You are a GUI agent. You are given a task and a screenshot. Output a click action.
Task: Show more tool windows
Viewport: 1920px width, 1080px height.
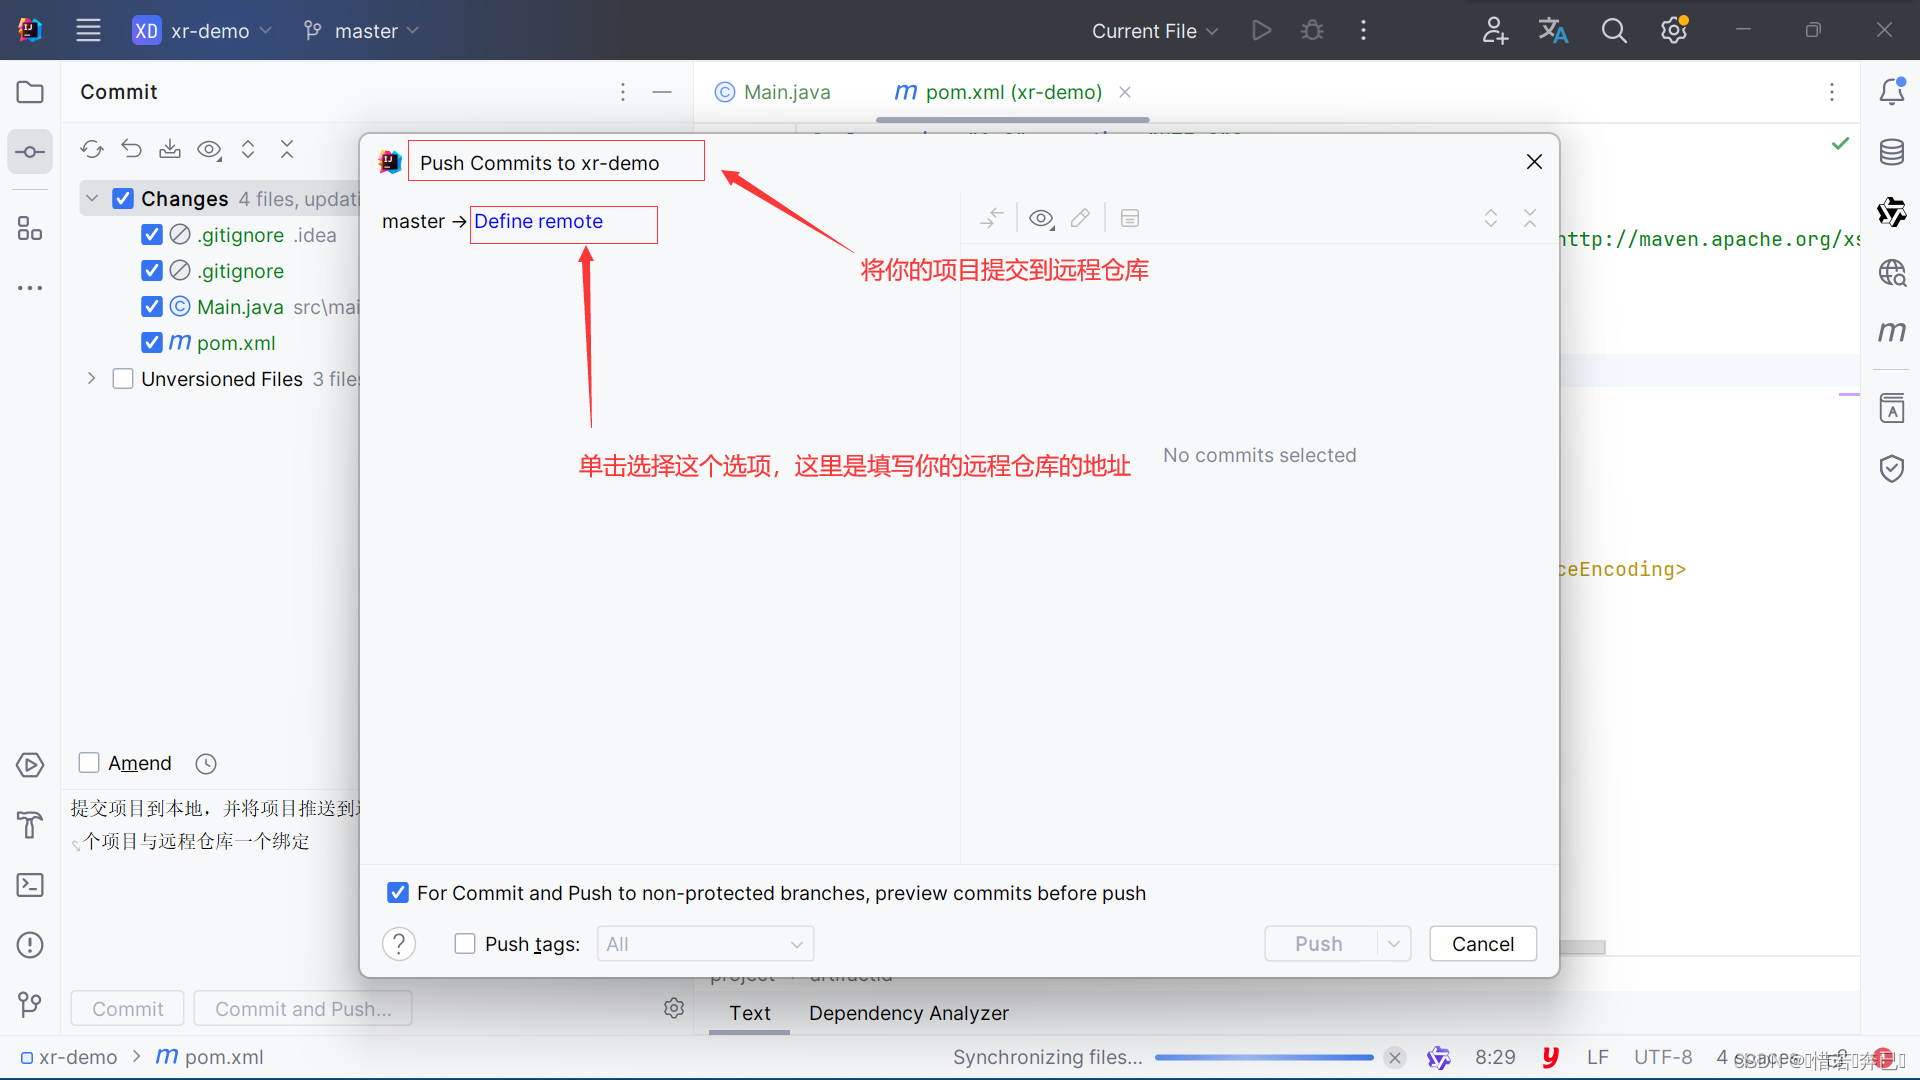tap(30, 288)
